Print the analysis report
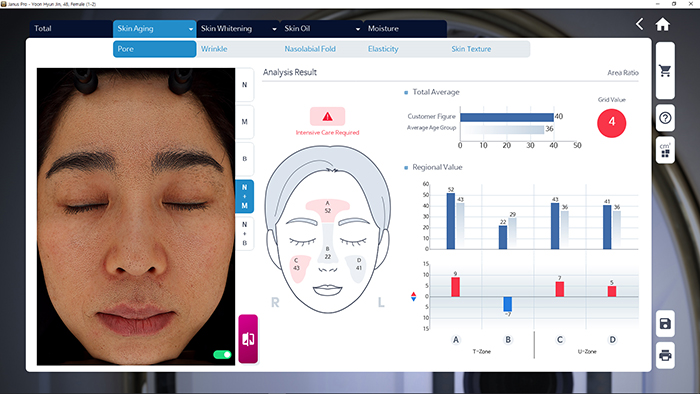 (665, 356)
